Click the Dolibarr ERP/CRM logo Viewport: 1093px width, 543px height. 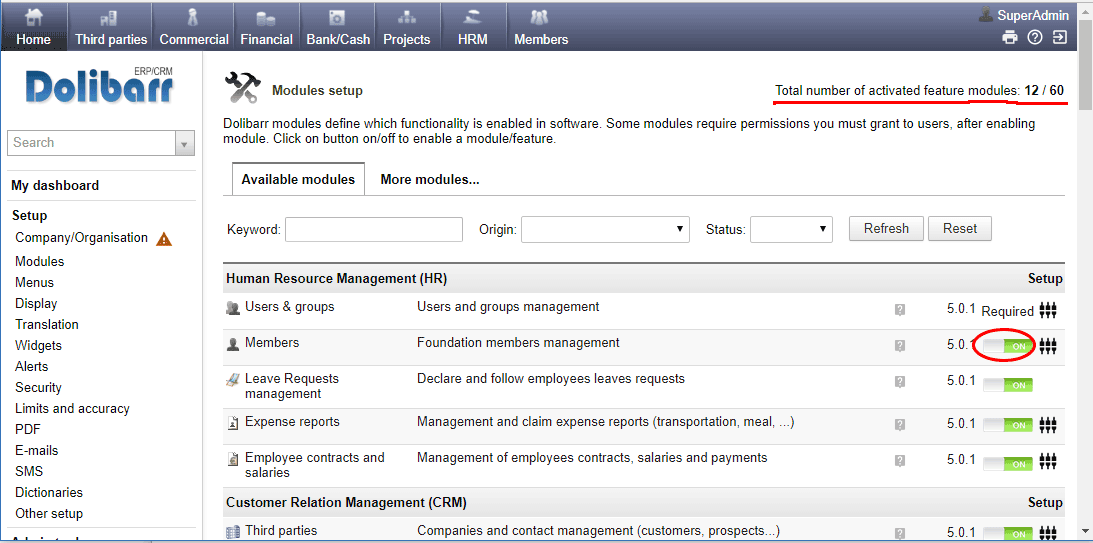coord(99,87)
